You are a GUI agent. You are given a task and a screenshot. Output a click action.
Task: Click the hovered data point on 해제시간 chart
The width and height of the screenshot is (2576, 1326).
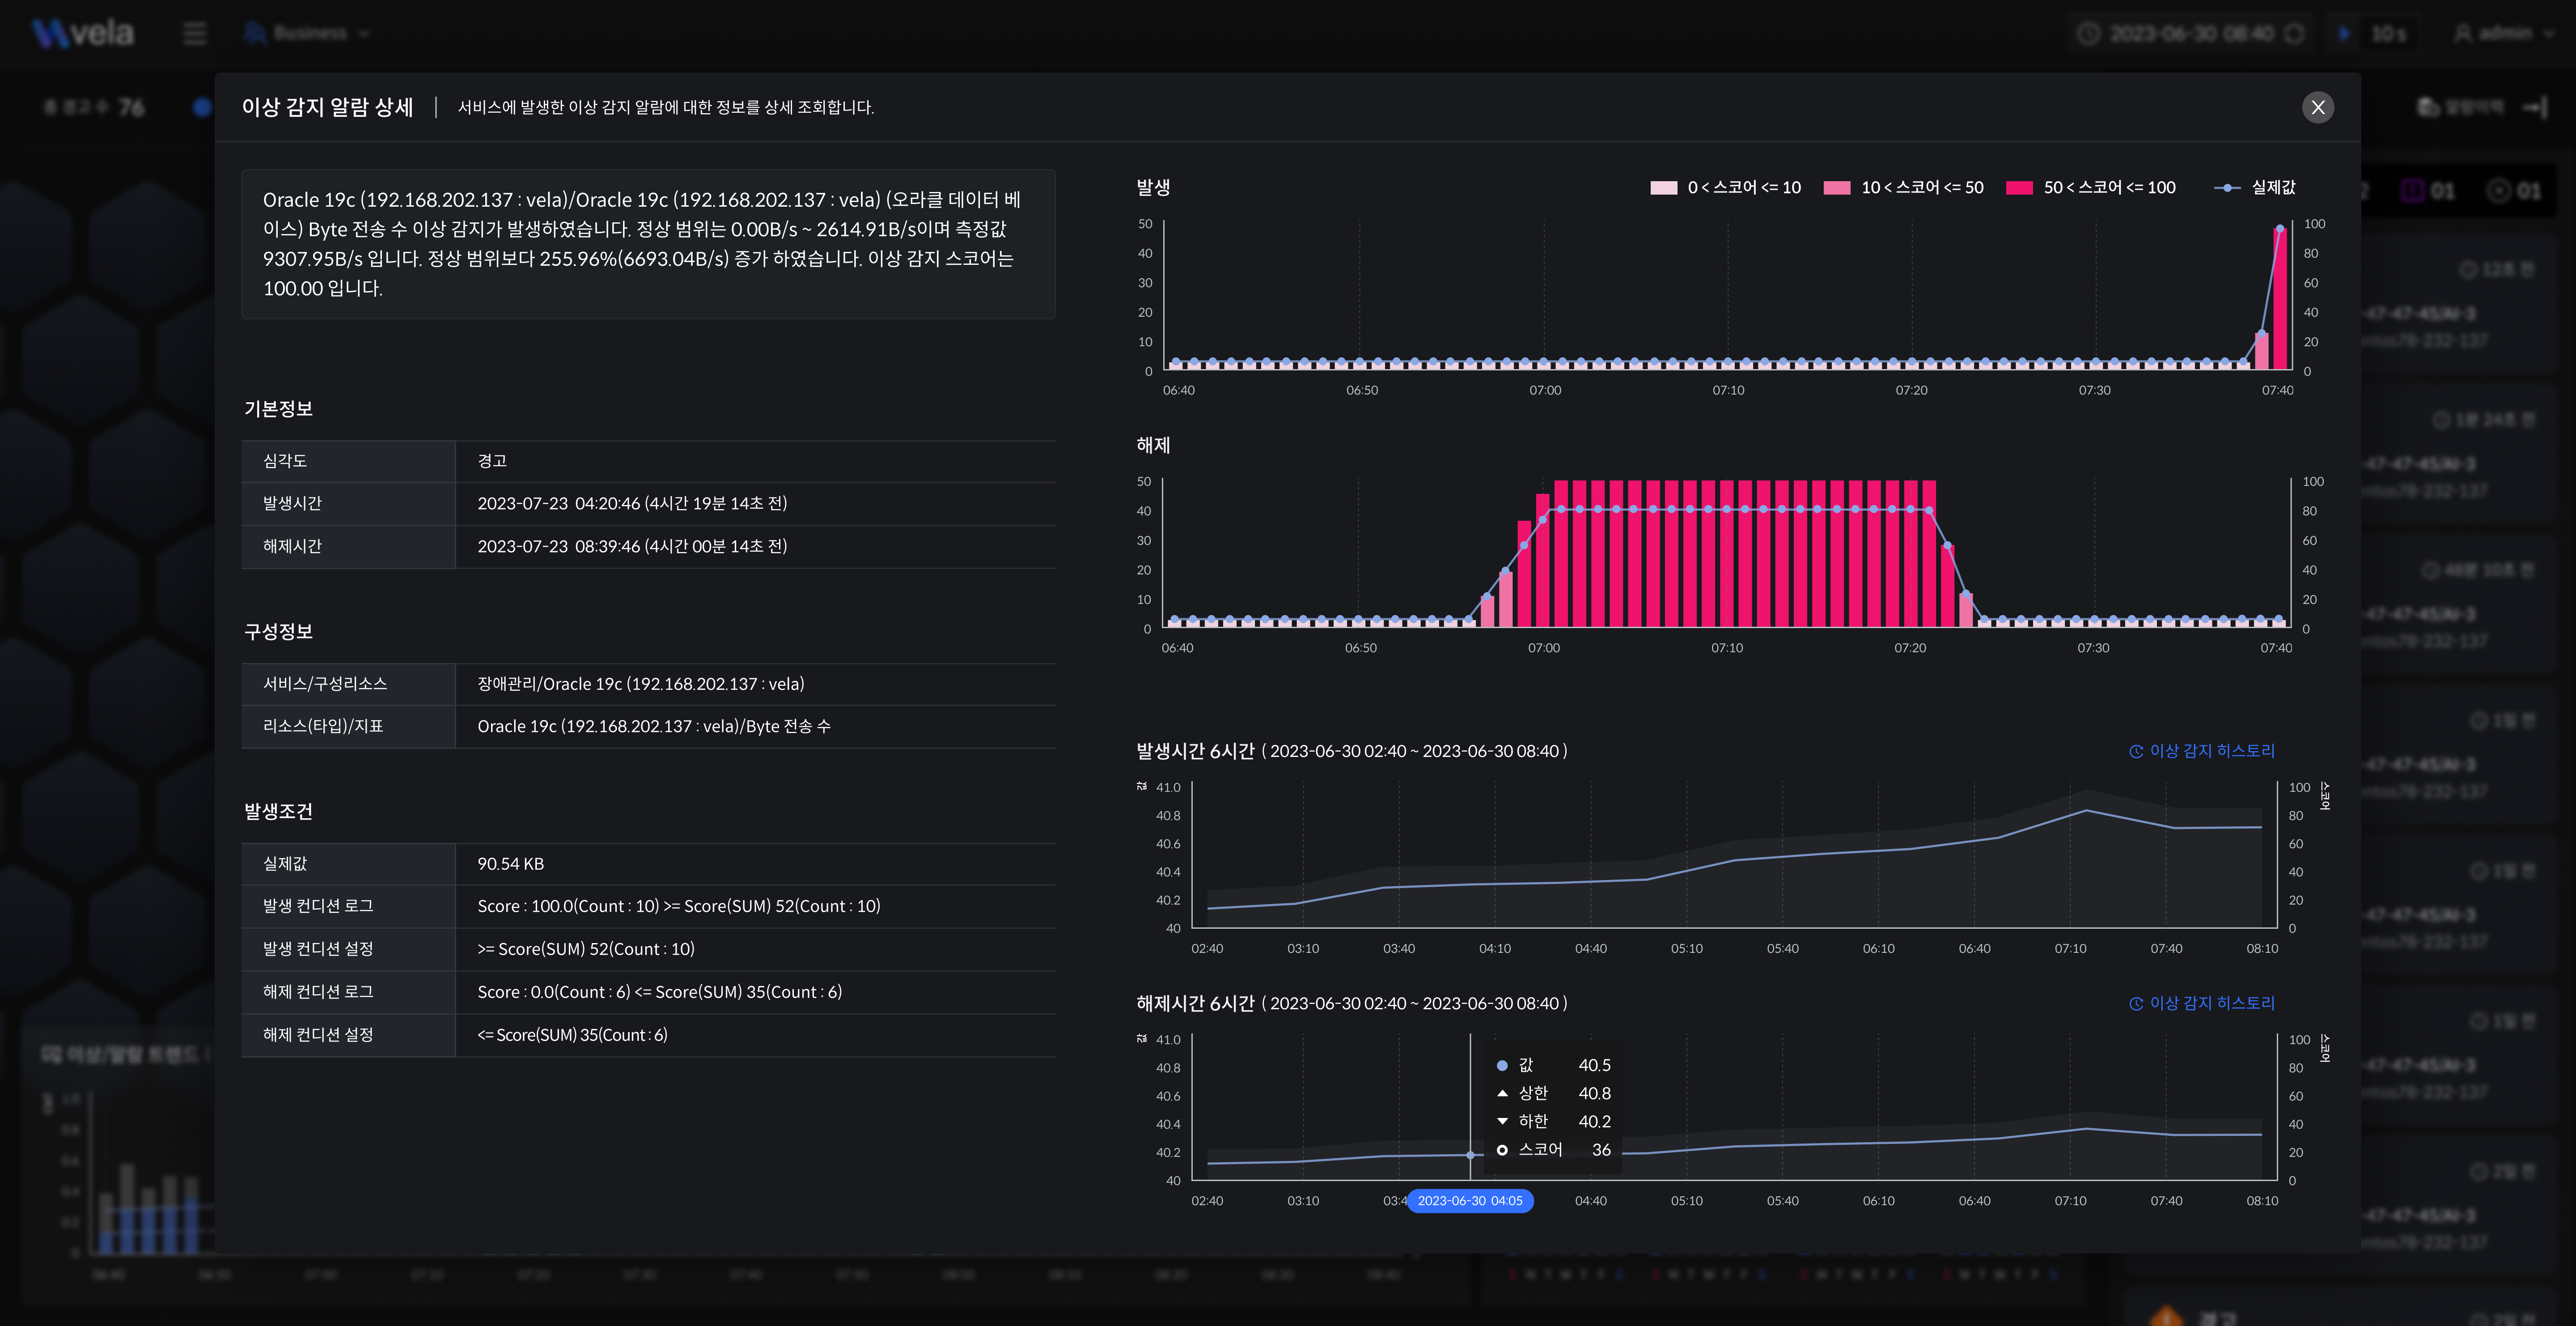coord(1470,1155)
